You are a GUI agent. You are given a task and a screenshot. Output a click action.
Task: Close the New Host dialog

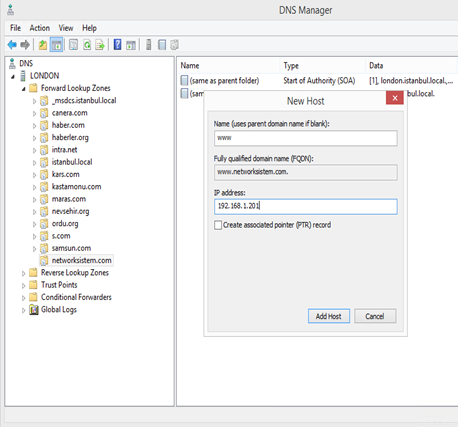tap(395, 98)
